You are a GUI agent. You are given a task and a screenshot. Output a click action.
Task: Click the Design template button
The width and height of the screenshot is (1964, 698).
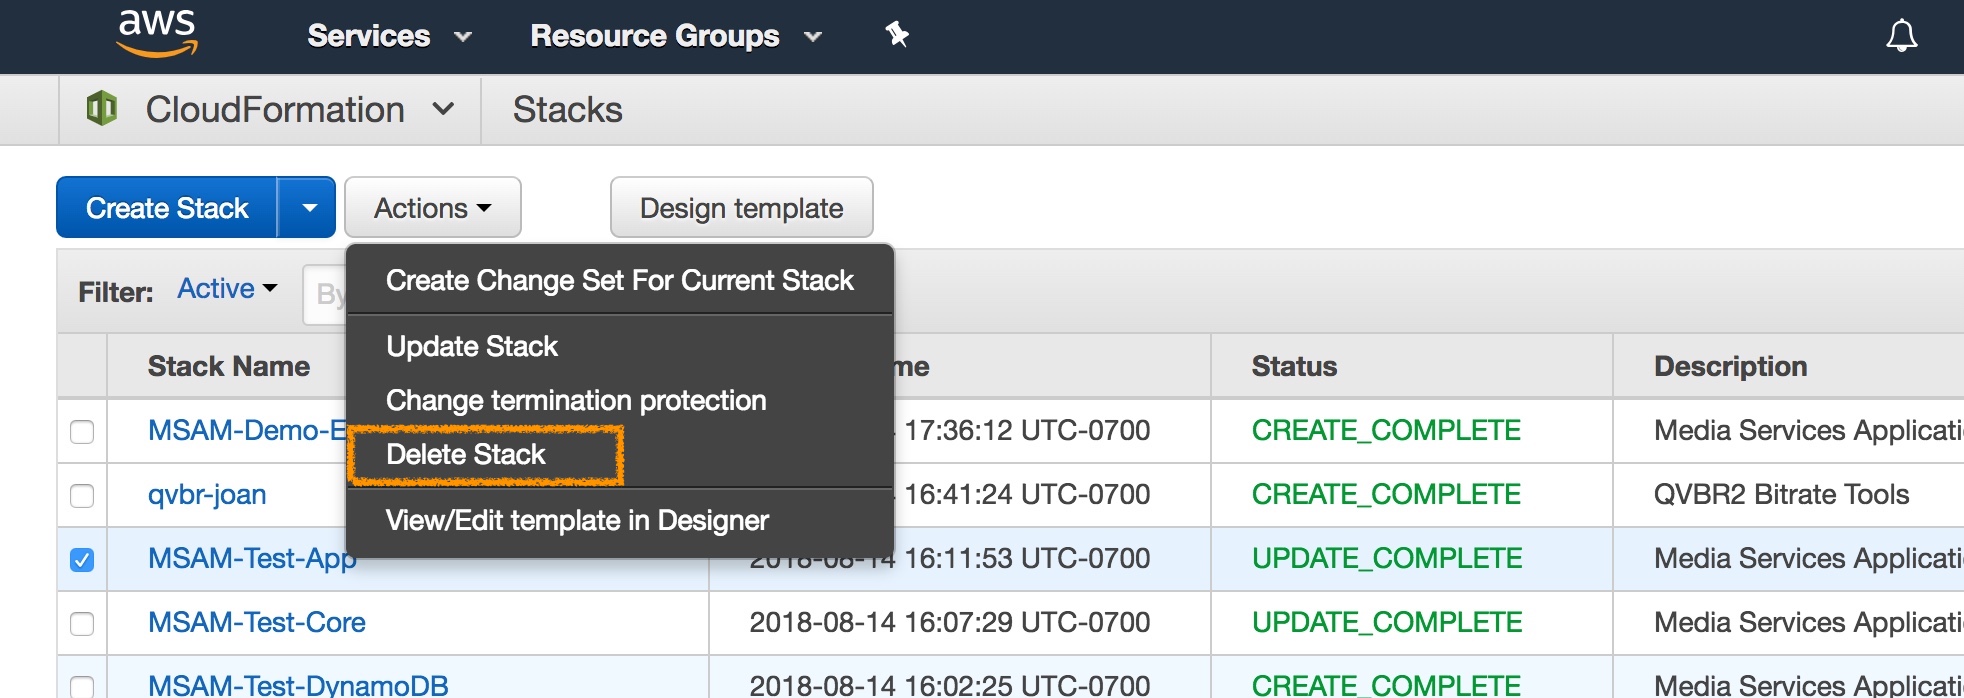[741, 208]
